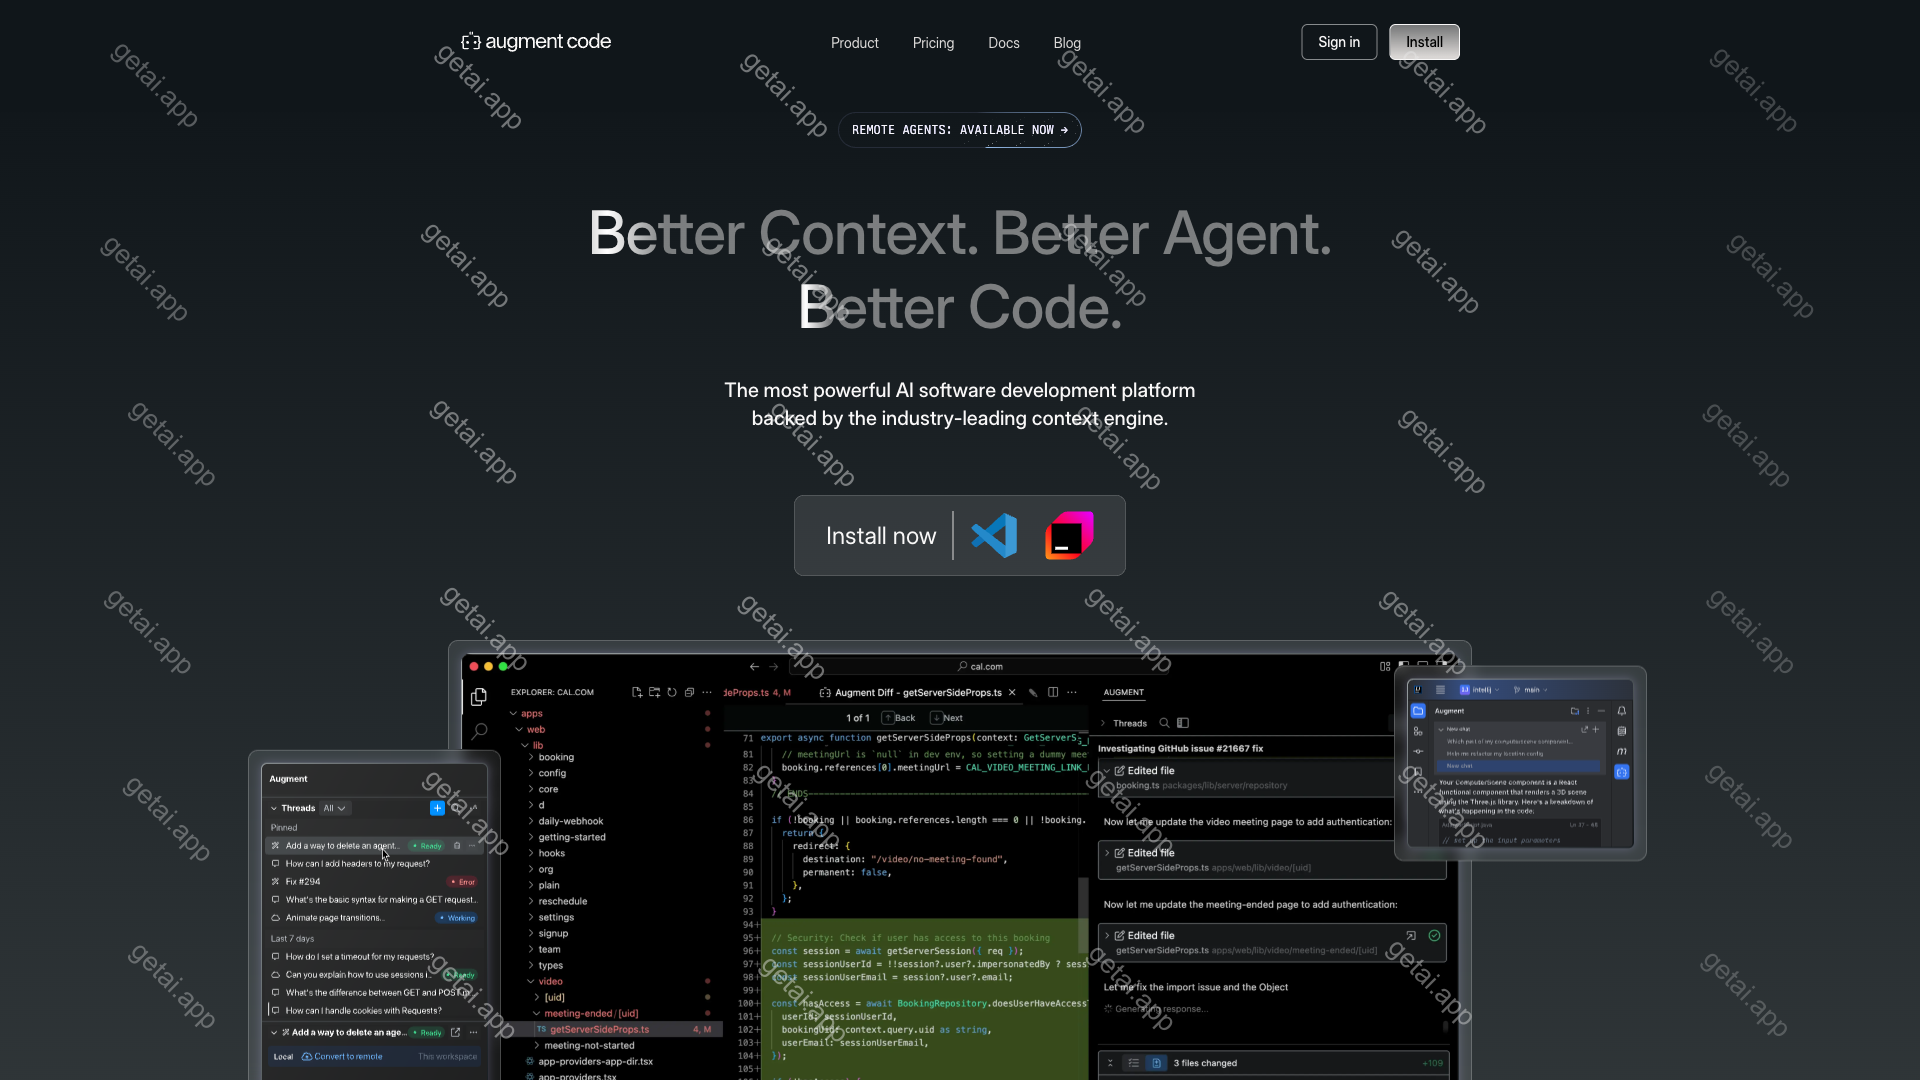Collapse the apps folder in Explorer
This screenshot has height=1080, width=1920.
(x=514, y=714)
